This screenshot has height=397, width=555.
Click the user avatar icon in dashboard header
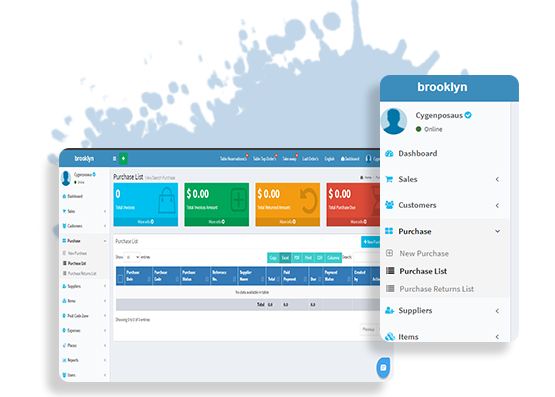click(368, 159)
